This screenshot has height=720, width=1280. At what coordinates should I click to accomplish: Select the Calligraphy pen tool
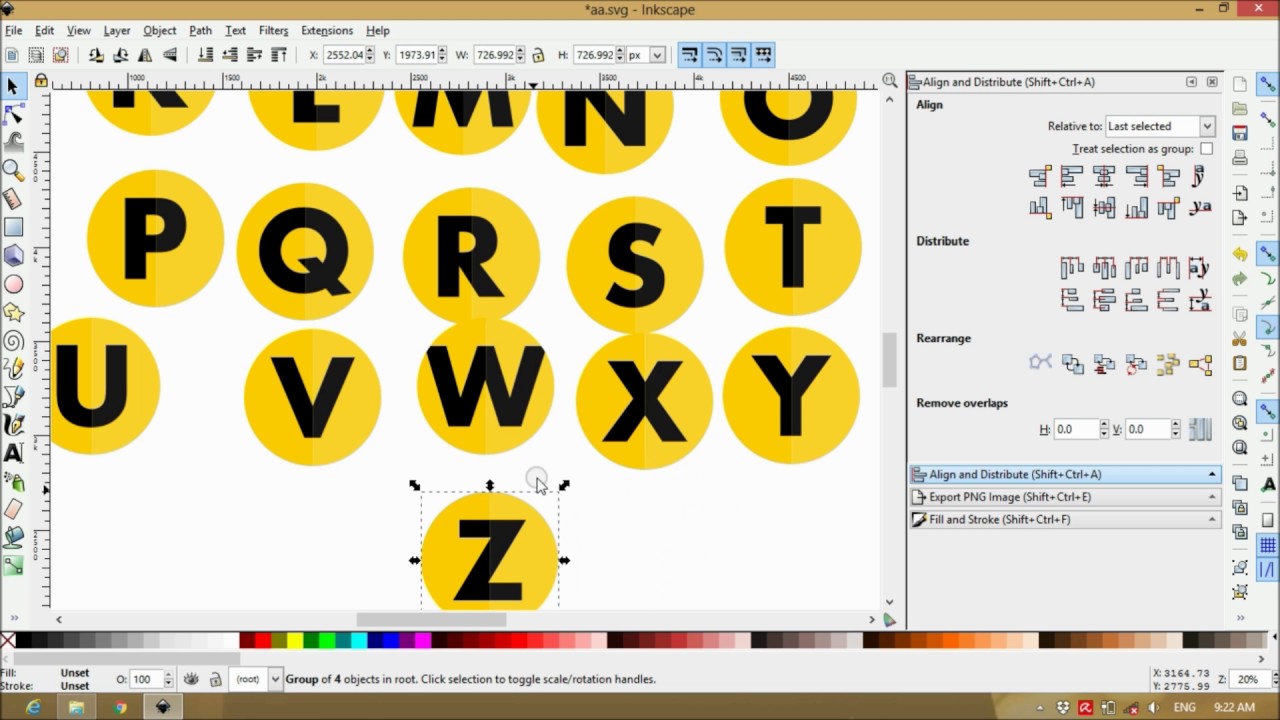click(x=13, y=425)
